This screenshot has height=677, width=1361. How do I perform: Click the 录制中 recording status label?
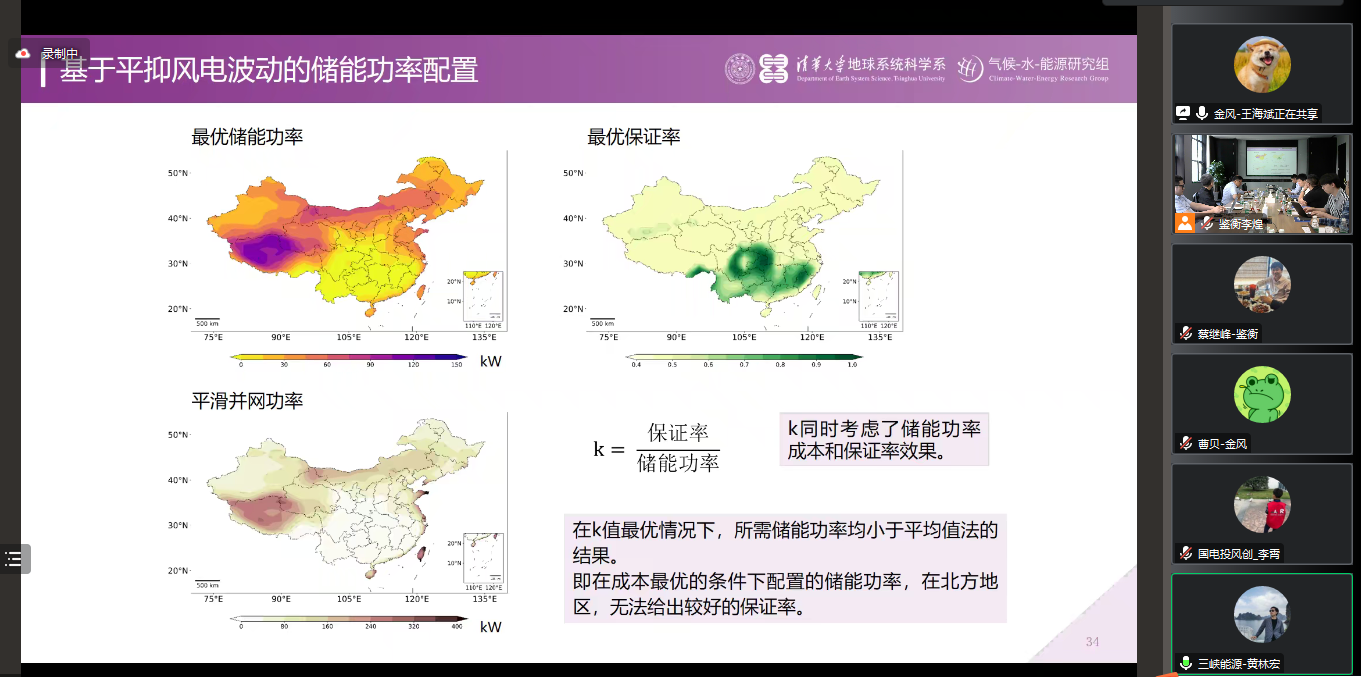tap(60, 53)
